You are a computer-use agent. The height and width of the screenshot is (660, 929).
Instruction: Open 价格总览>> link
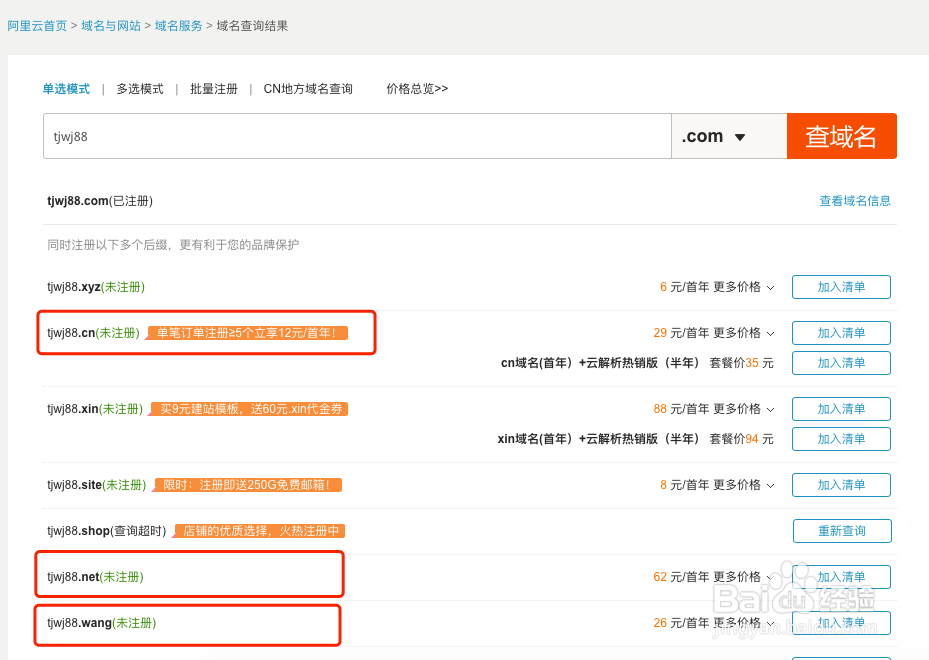point(417,89)
